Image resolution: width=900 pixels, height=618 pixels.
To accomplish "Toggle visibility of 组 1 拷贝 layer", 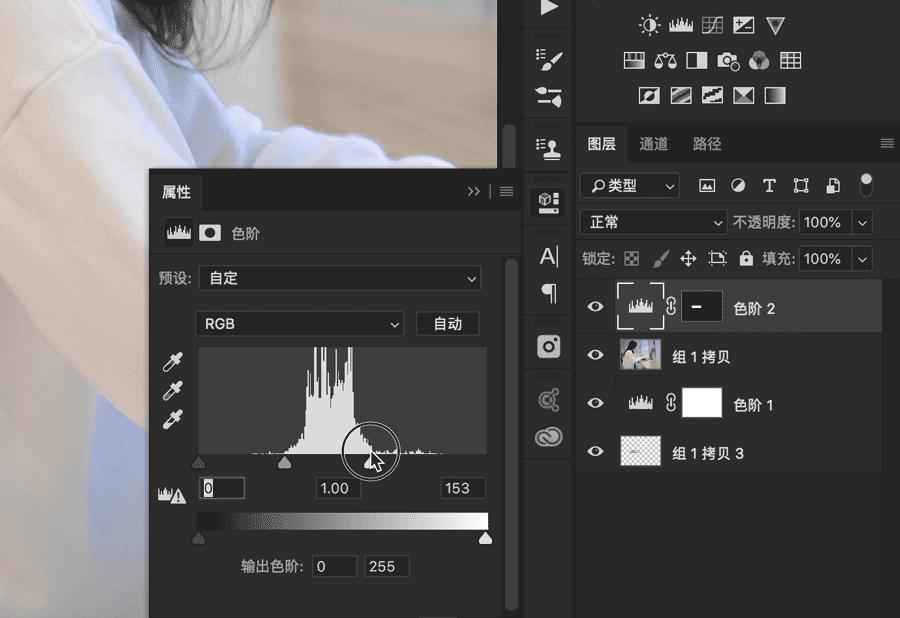I will (x=595, y=354).
